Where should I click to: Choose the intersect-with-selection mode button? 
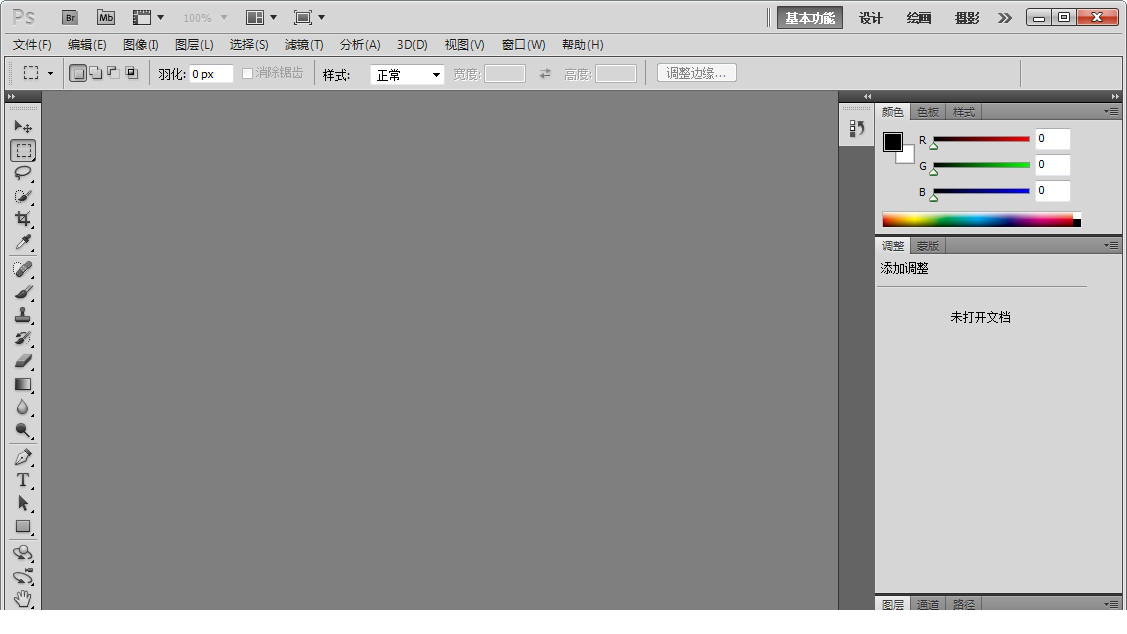[131, 73]
